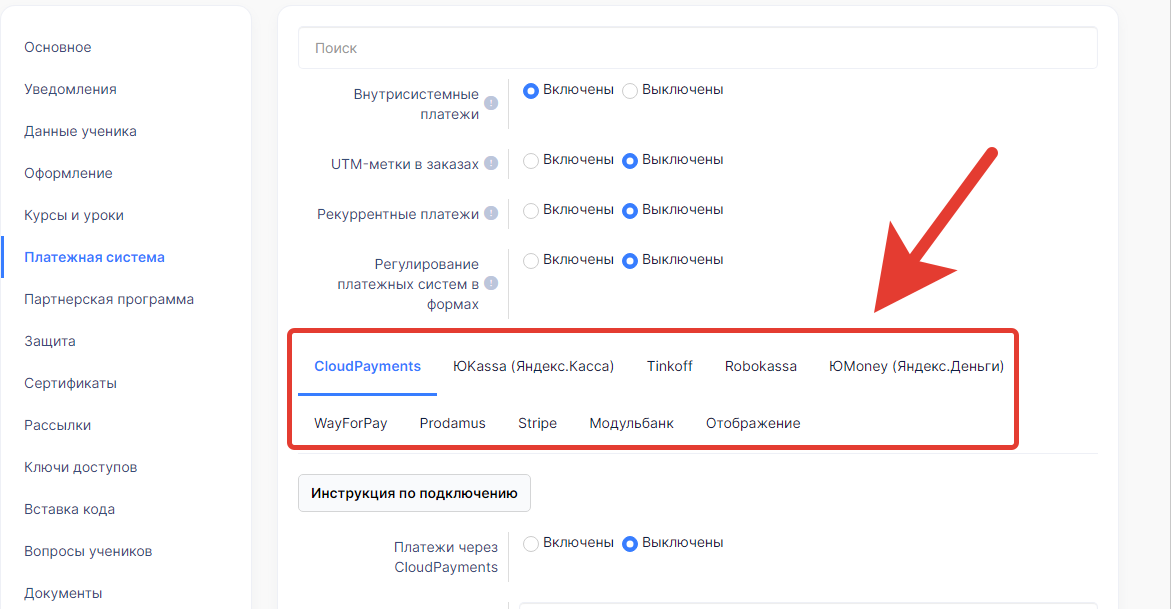Open Вопросы учеников section

pyautogui.click(x=88, y=551)
